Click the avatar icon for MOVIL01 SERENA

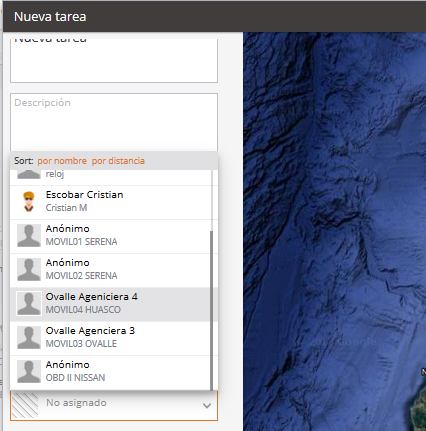(29, 235)
